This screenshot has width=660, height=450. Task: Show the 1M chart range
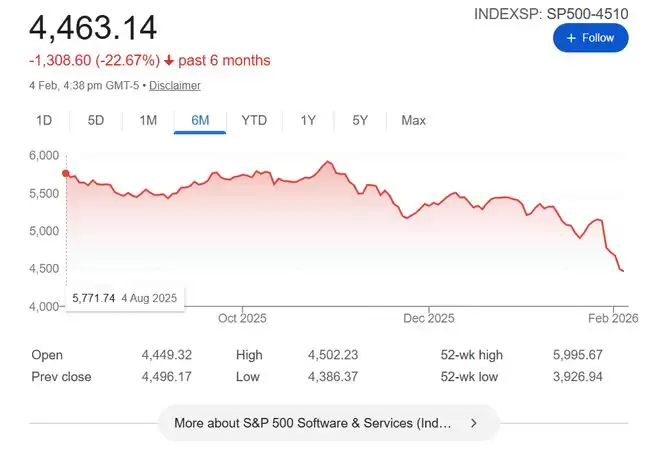tap(148, 121)
